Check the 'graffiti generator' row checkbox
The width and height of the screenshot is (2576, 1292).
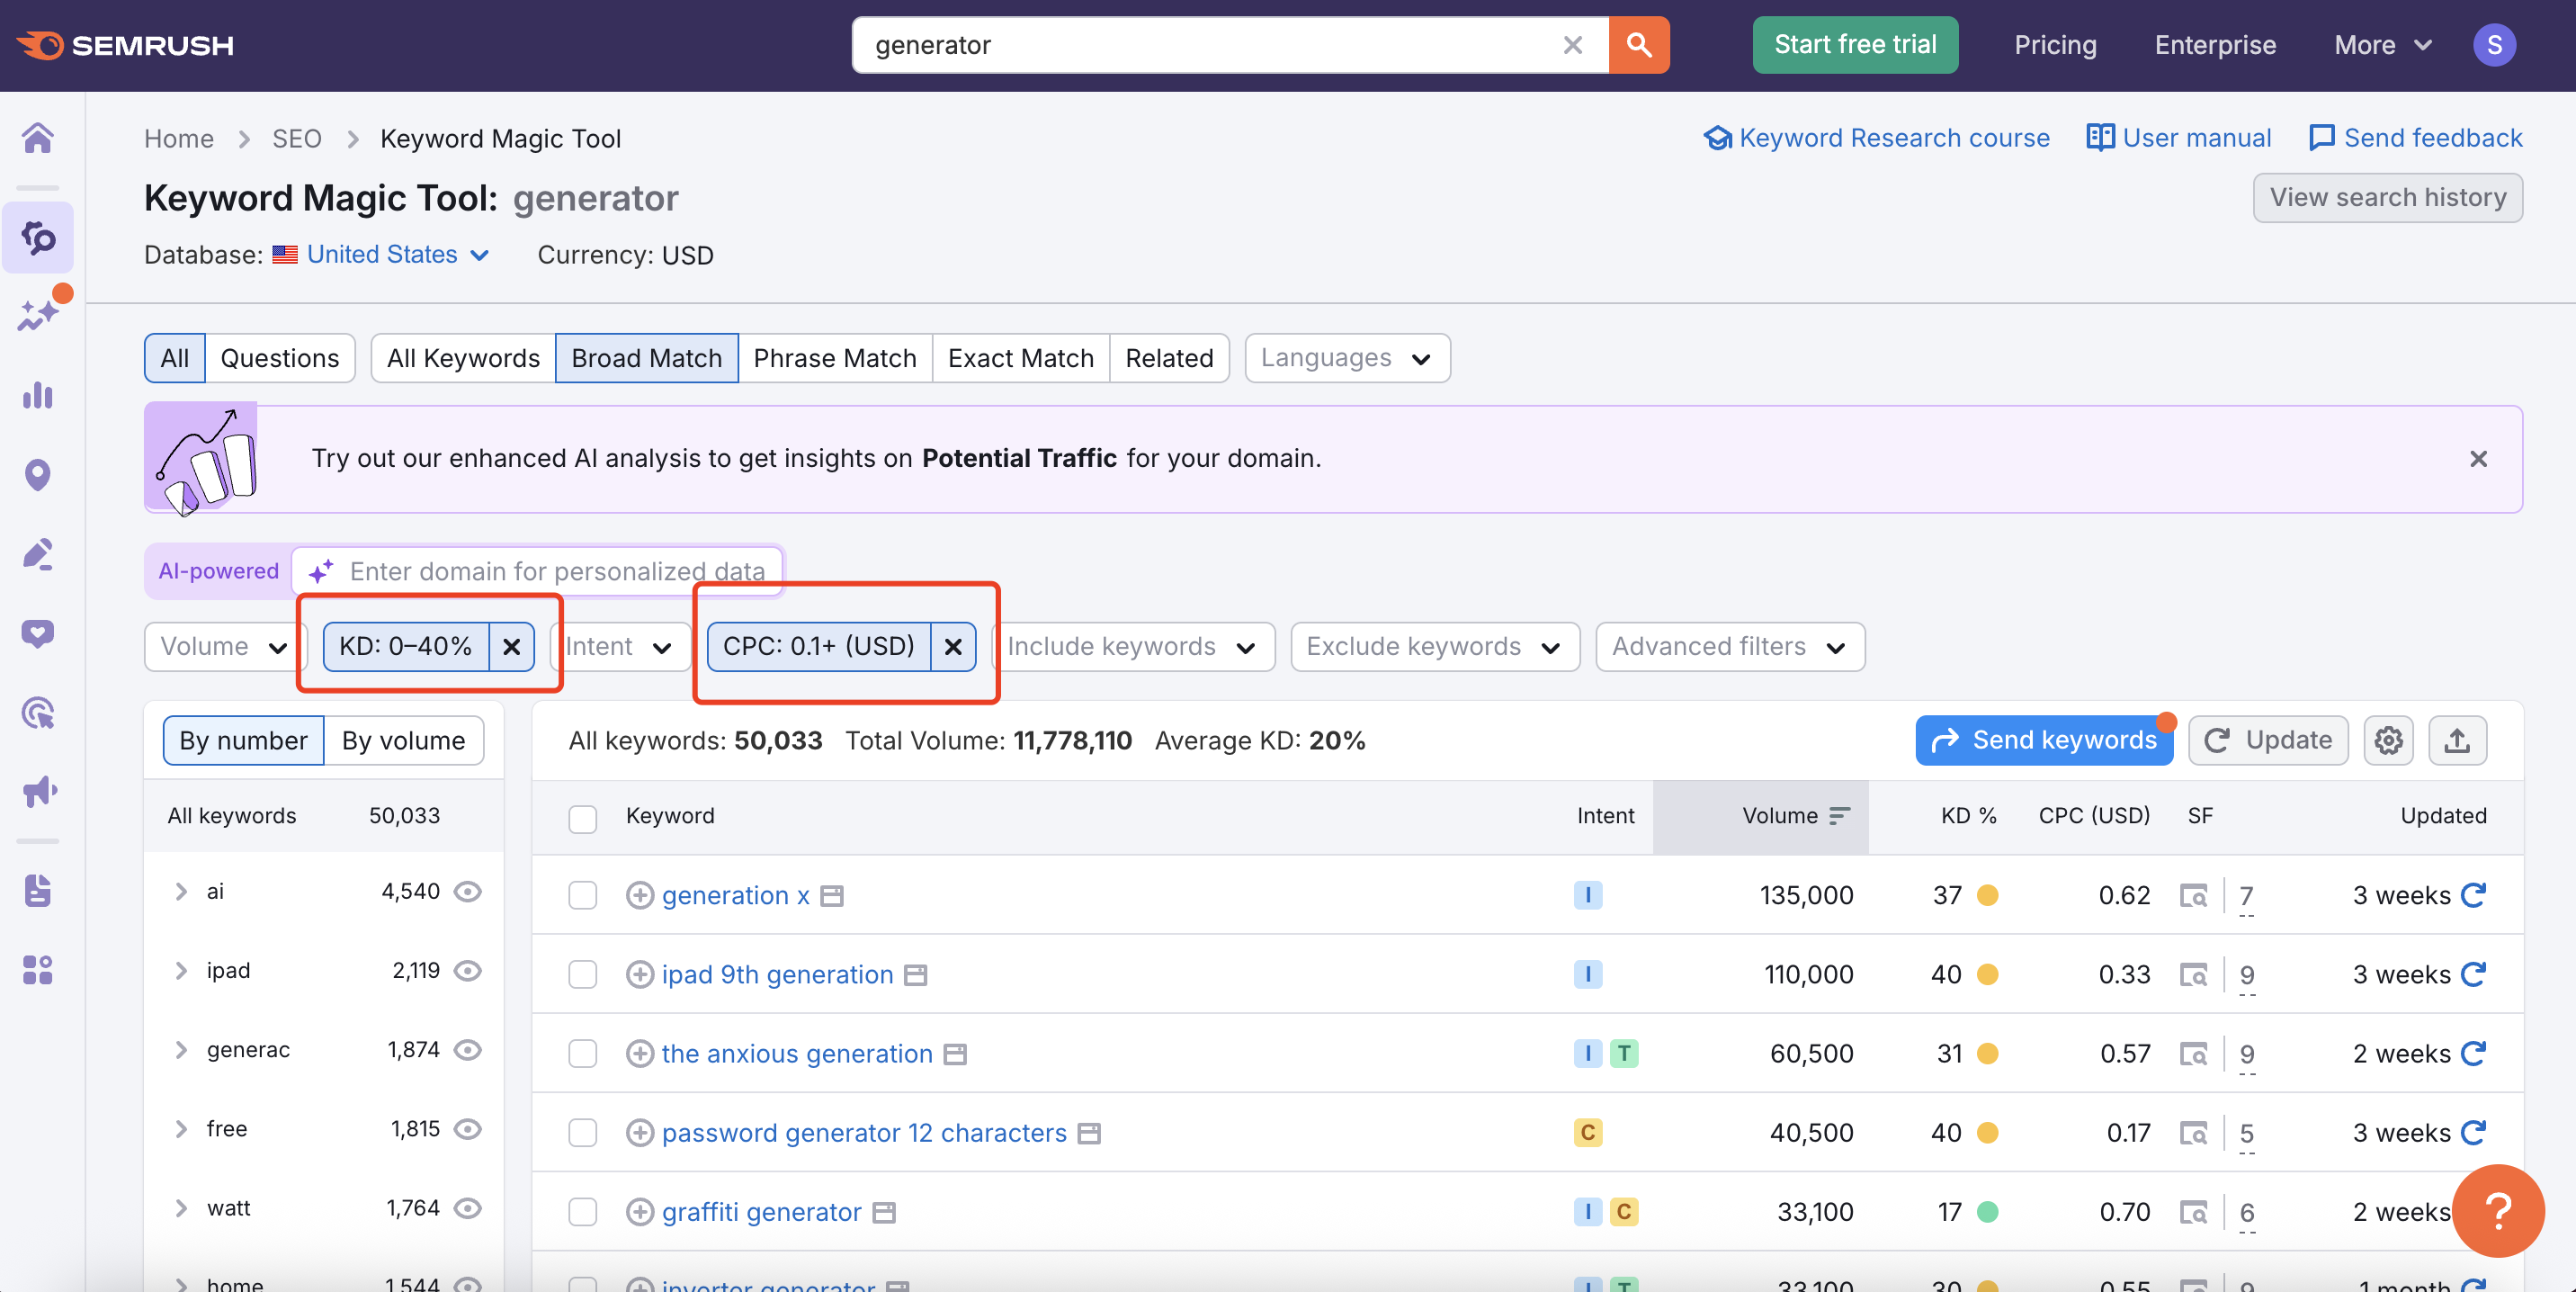click(x=583, y=1212)
